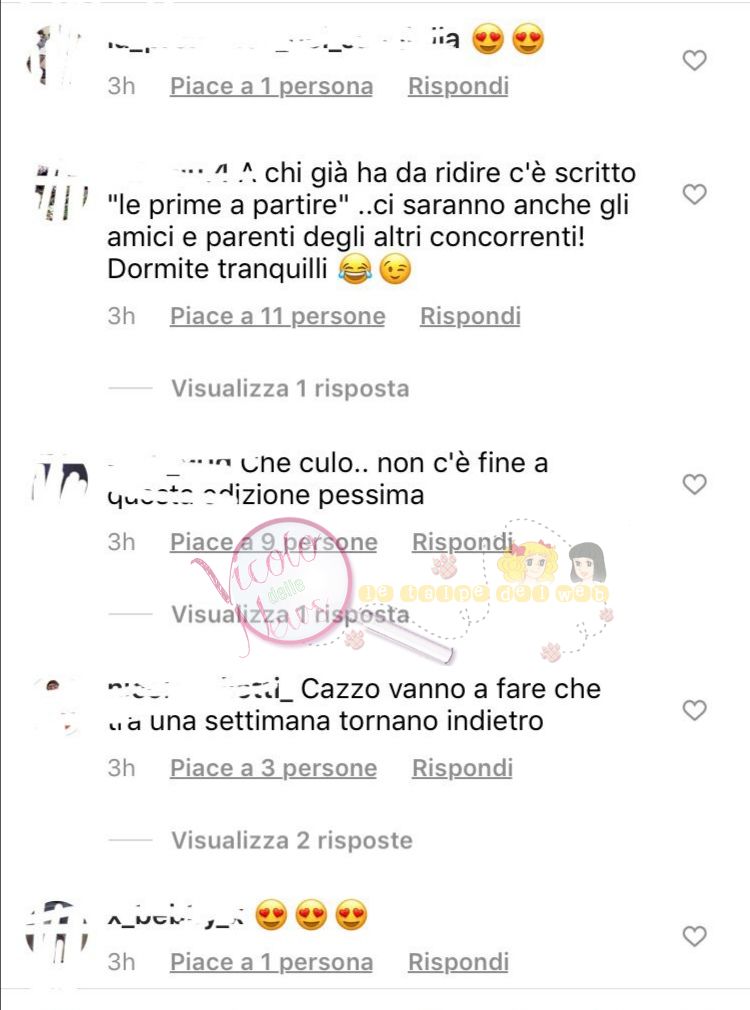Open profile picture of the top commenter
This screenshot has width=750, height=1010.
(57, 58)
